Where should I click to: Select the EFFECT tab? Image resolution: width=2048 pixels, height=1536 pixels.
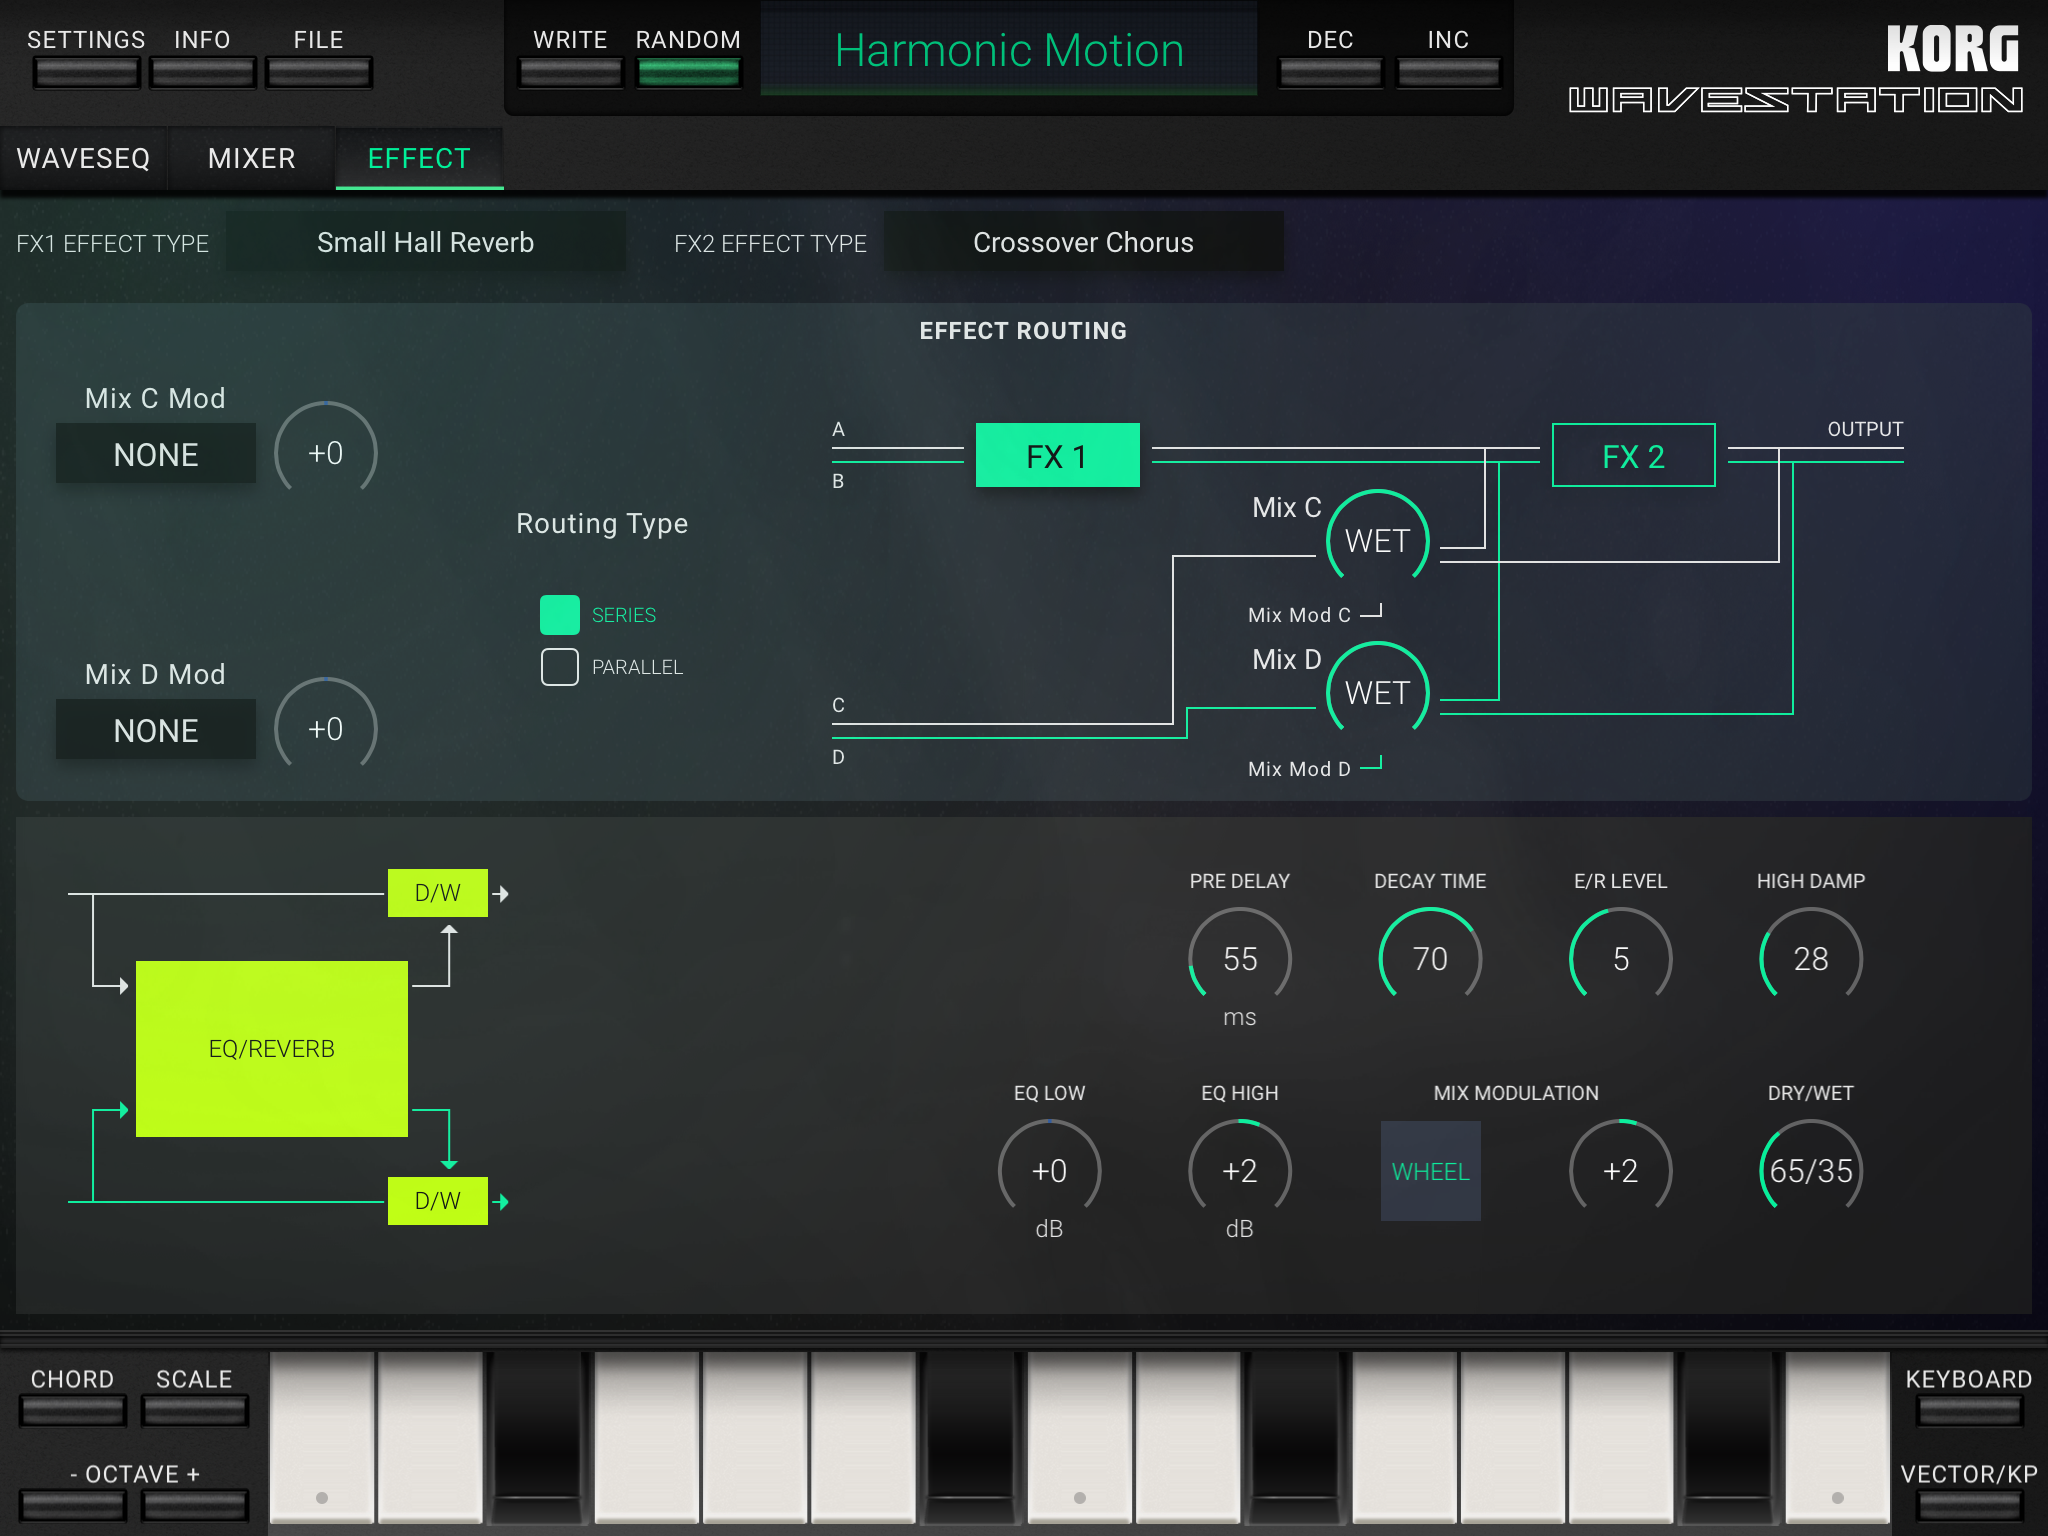[419, 158]
